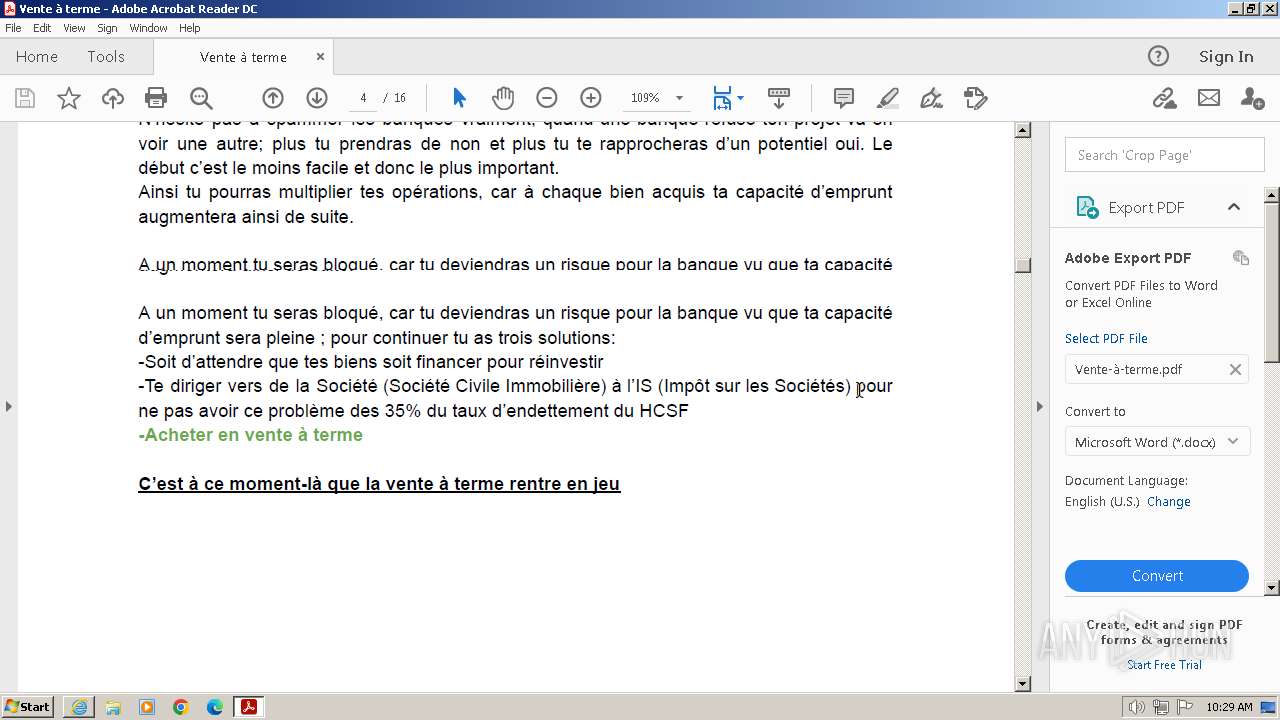The height and width of the screenshot is (720, 1280).
Task: Click the document scrollbar up arrow
Action: pyautogui.click(x=1022, y=130)
